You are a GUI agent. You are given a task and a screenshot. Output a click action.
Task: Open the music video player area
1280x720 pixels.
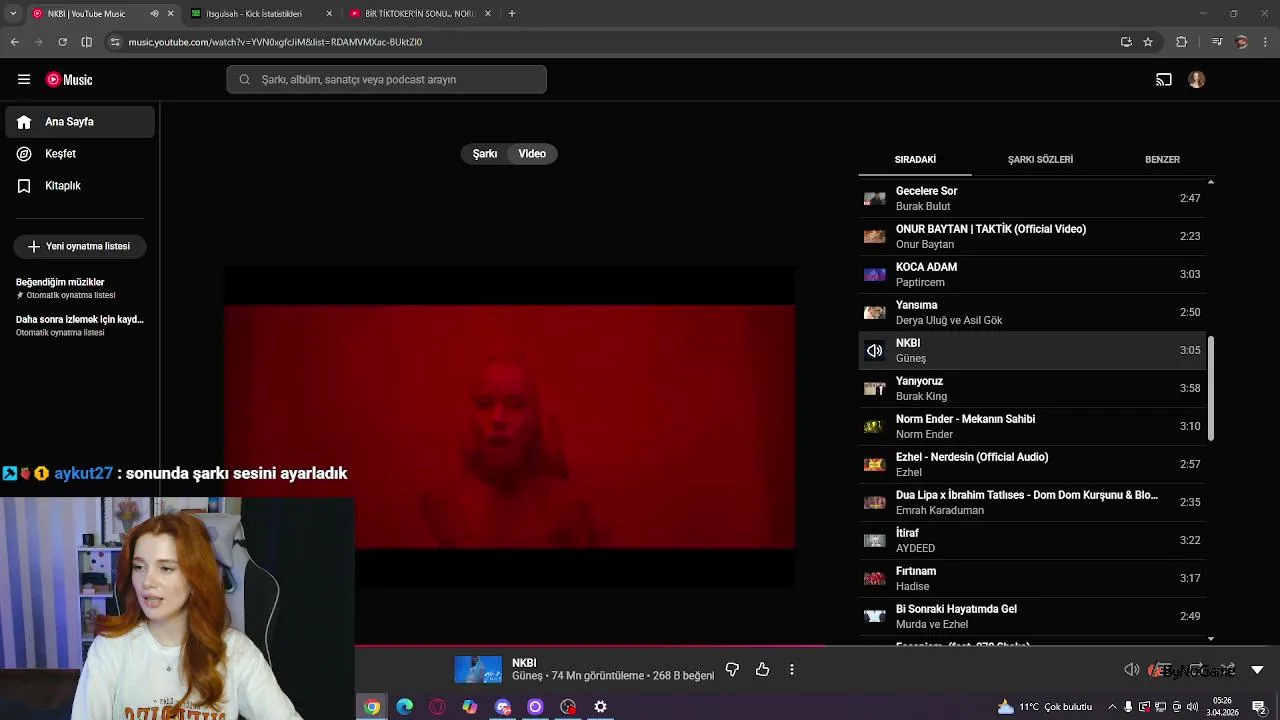coord(510,427)
